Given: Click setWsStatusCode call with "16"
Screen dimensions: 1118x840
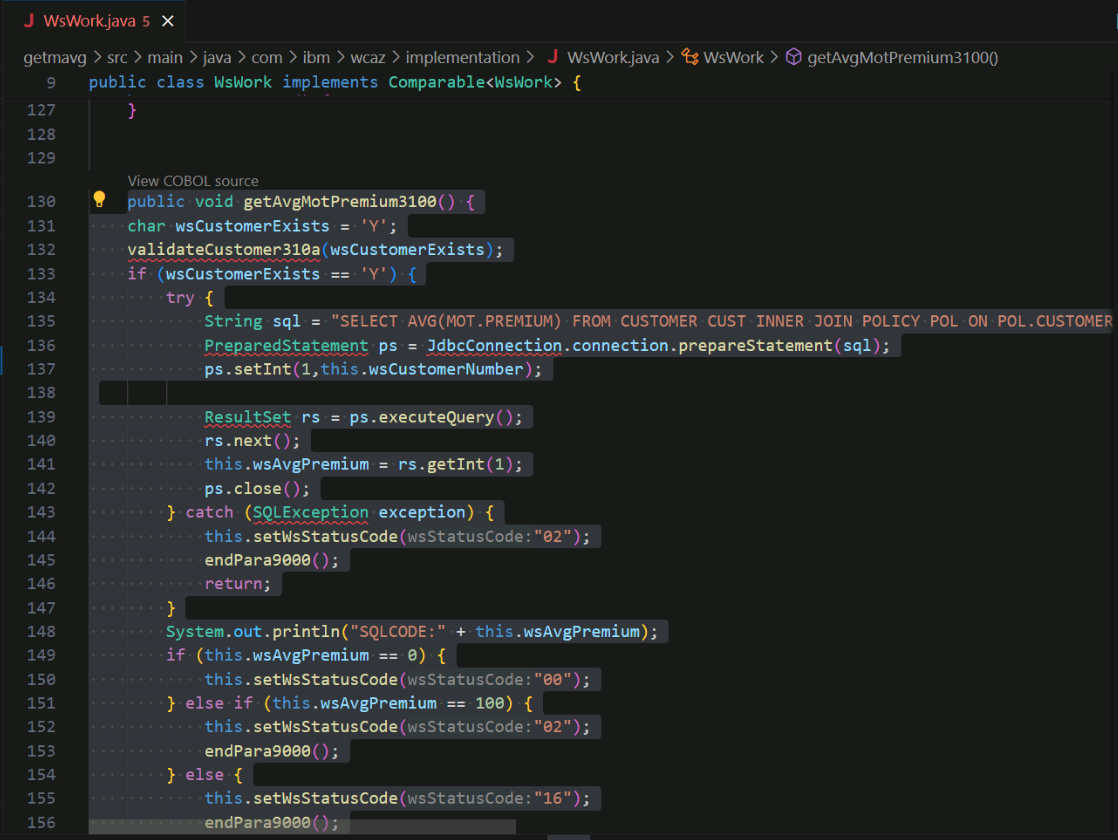Looking at the screenshot, I should [397, 799].
